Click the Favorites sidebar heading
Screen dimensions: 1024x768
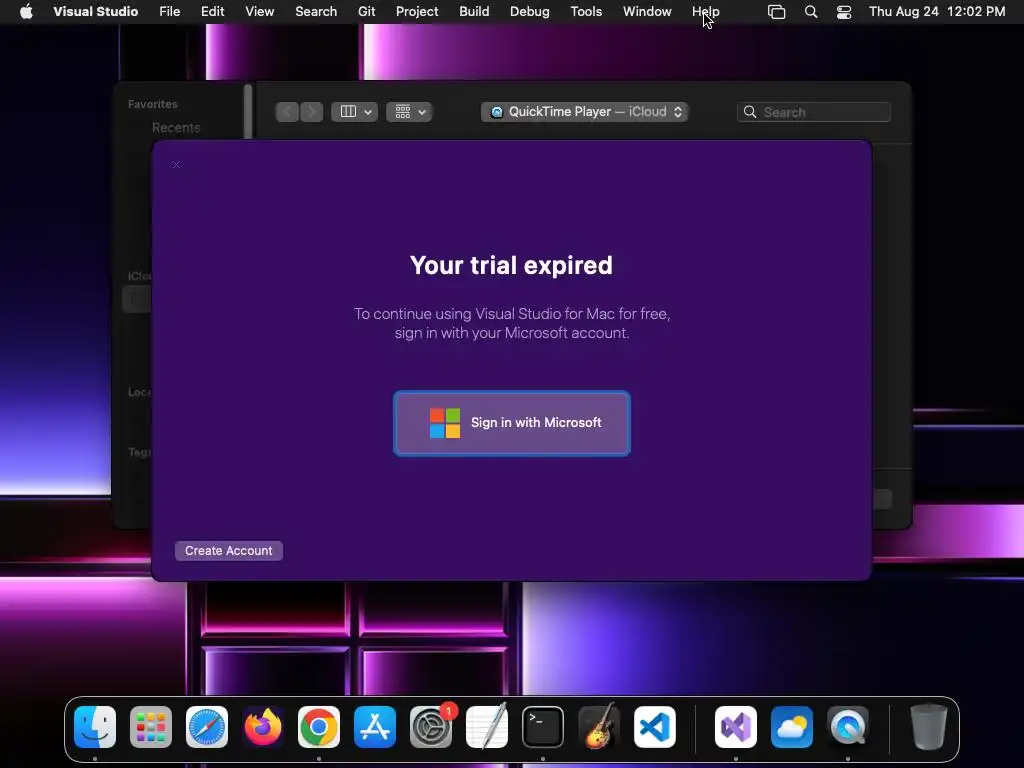pos(153,104)
